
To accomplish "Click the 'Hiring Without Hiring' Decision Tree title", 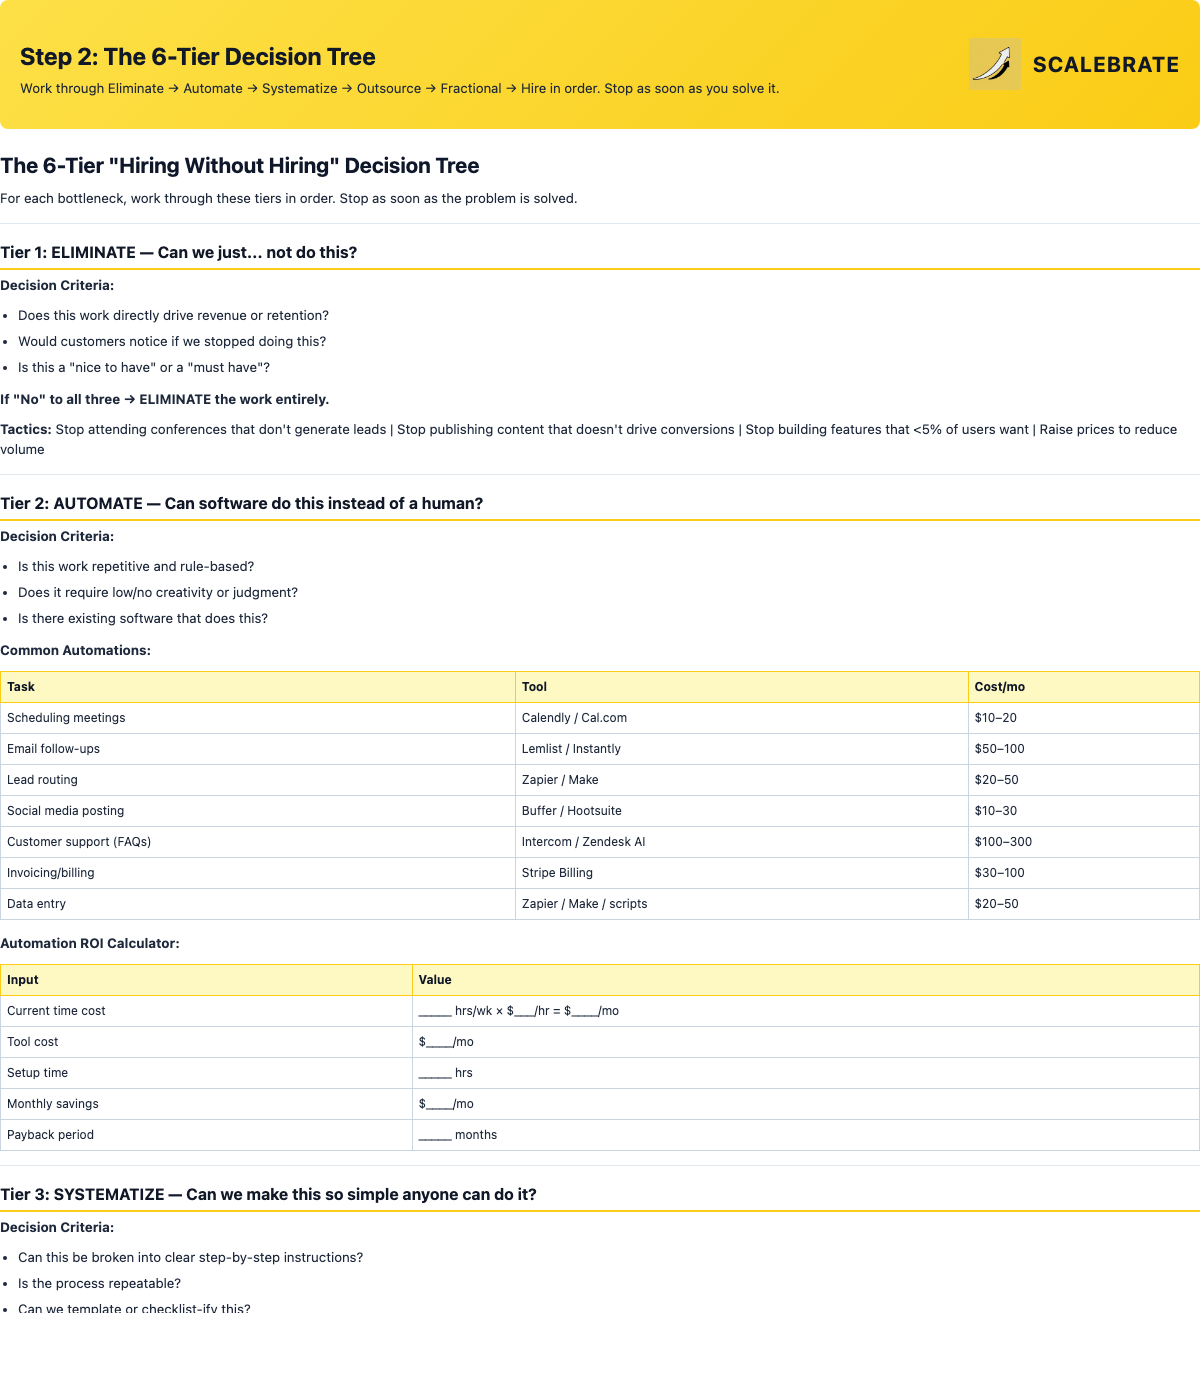I will [240, 166].
